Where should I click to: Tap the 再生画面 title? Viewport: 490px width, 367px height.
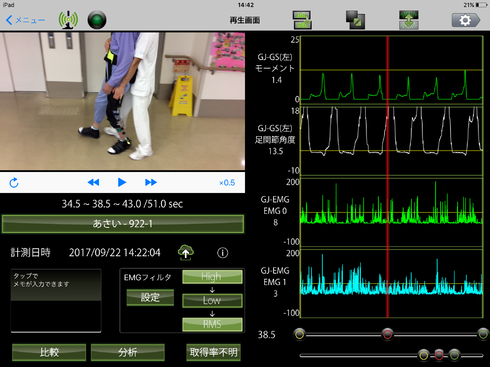click(245, 20)
